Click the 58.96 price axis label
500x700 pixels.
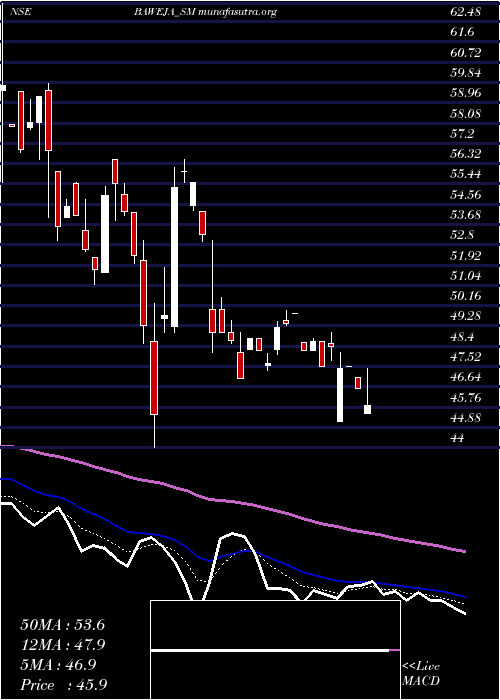465,93
